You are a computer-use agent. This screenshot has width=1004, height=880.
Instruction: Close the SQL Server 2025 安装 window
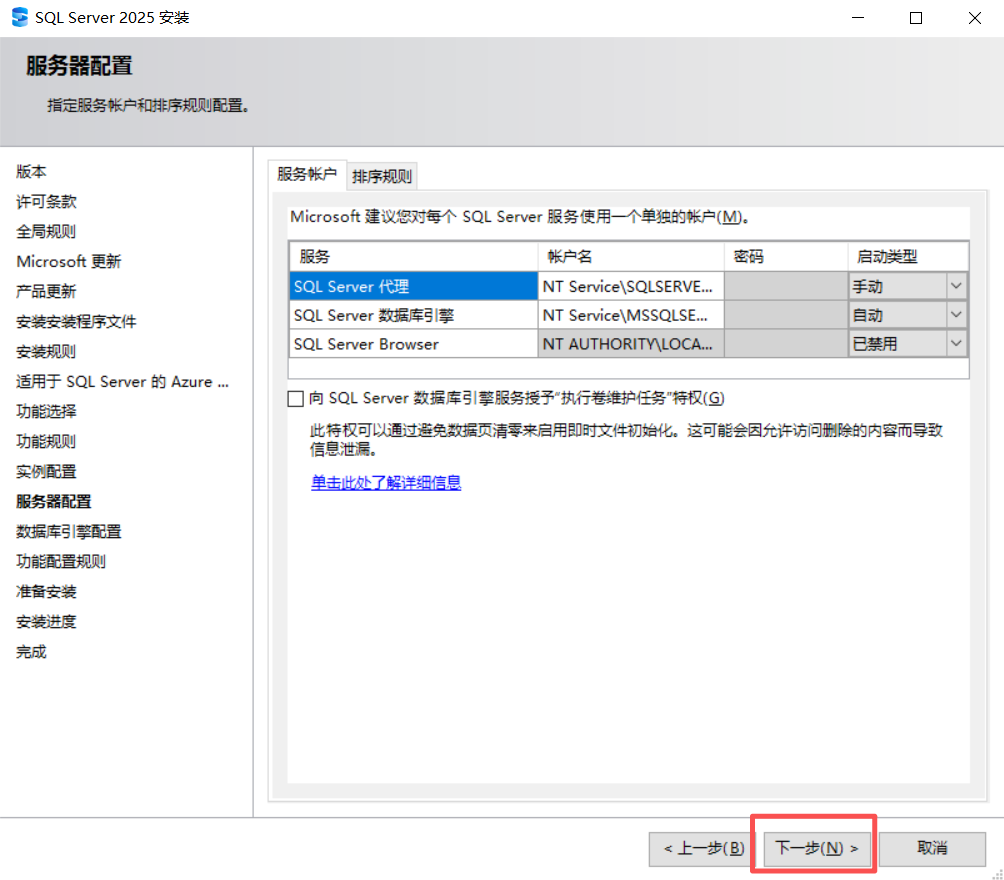click(975, 18)
